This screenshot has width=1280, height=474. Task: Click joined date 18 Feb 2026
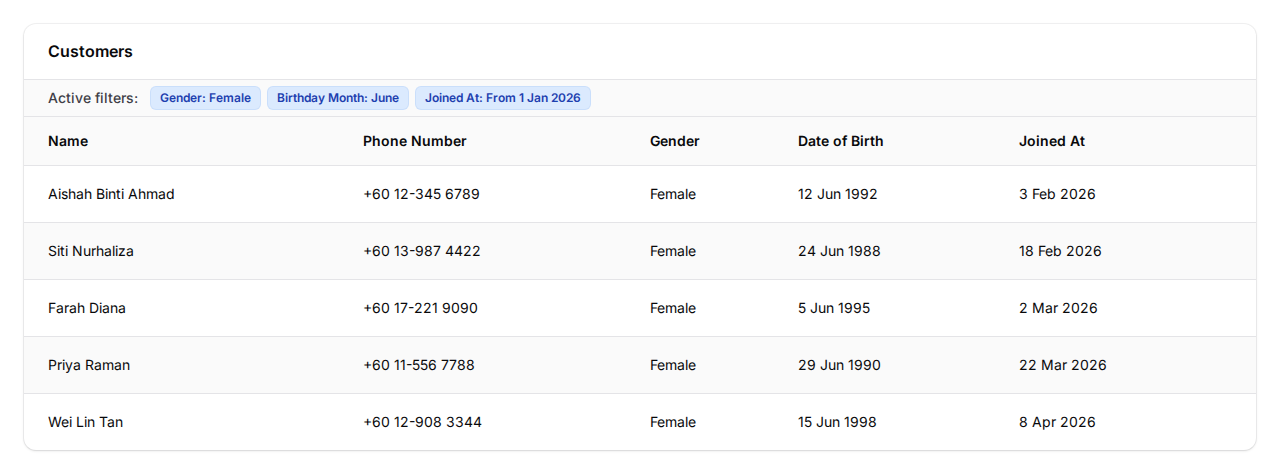1060,251
